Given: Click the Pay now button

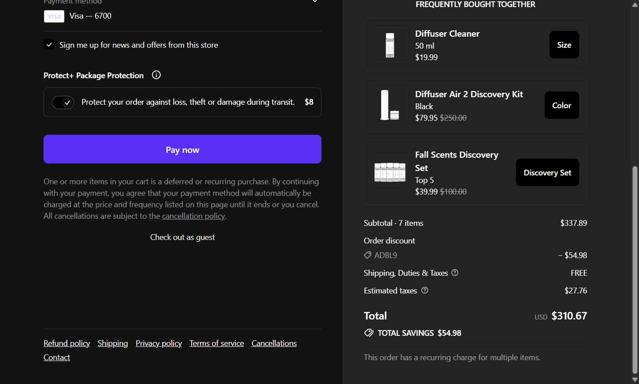Looking at the screenshot, I should (x=183, y=150).
